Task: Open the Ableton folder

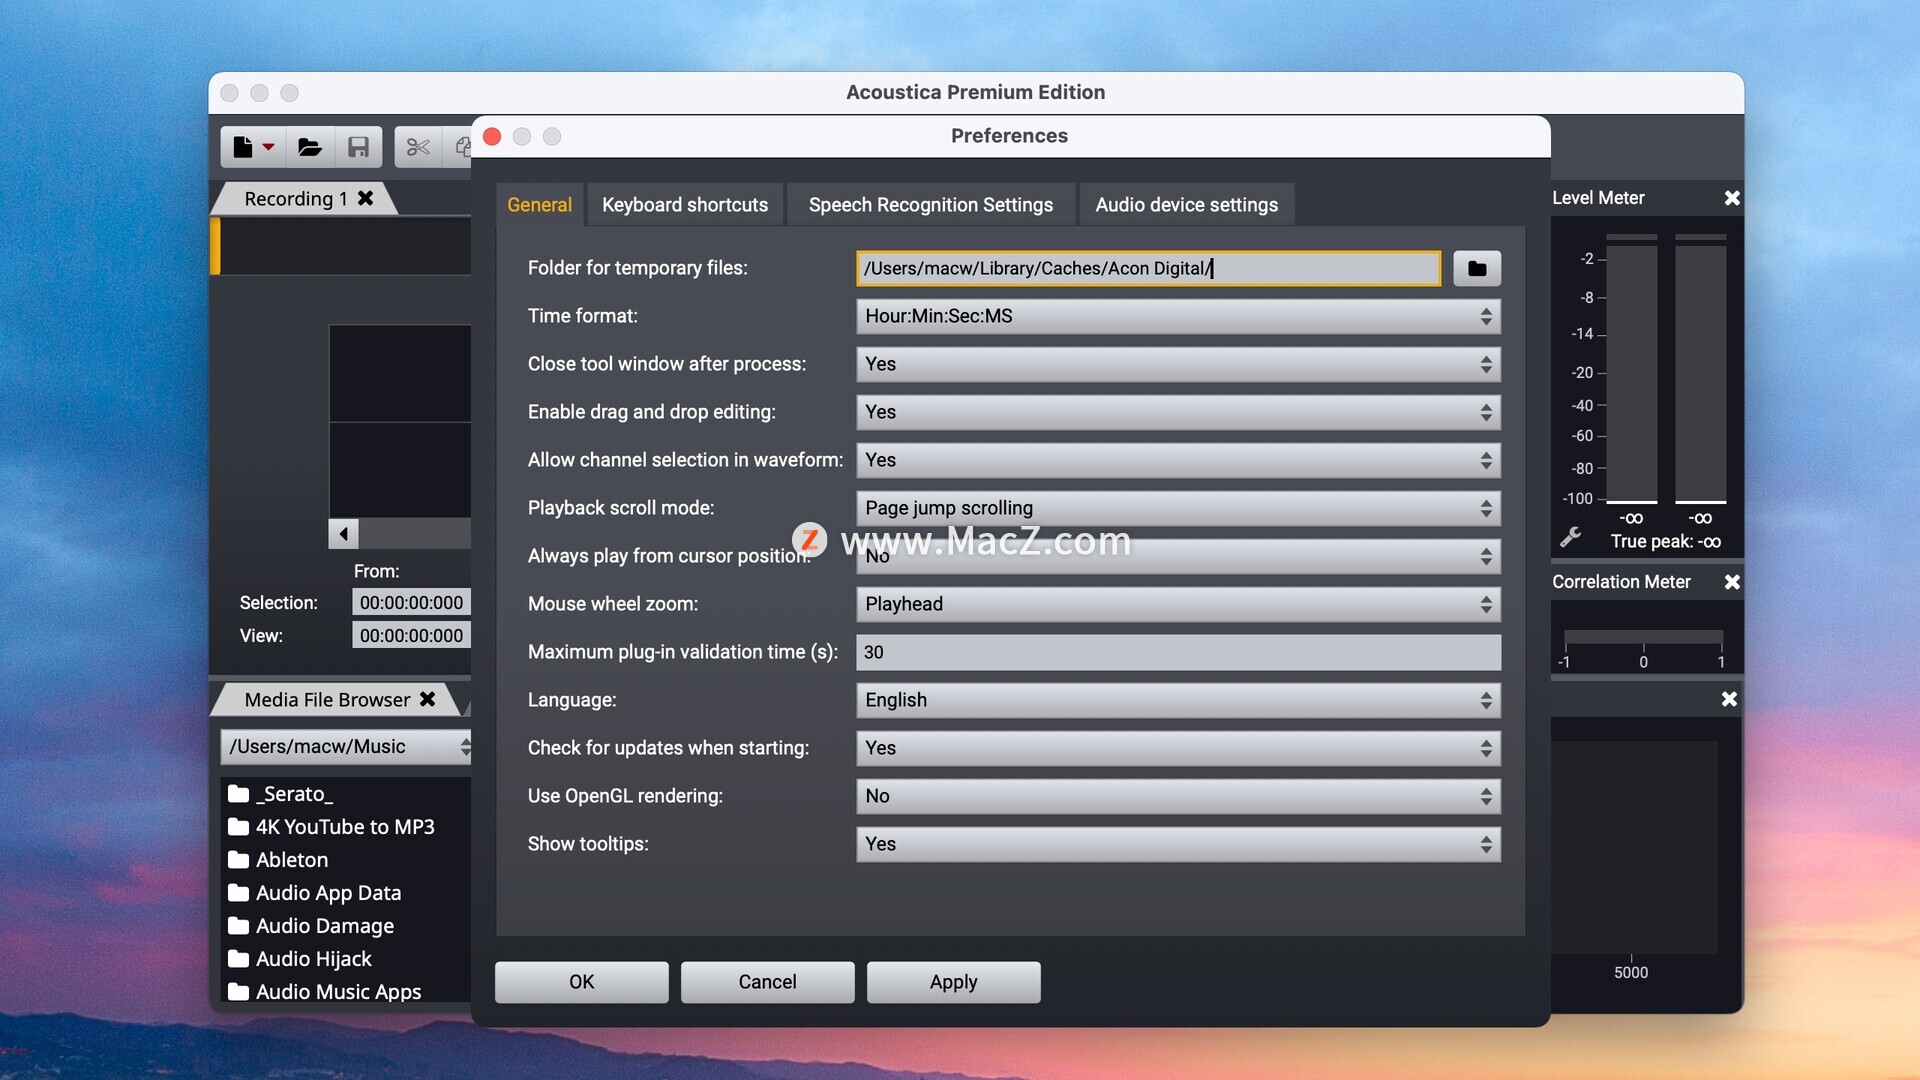Action: click(278, 860)
